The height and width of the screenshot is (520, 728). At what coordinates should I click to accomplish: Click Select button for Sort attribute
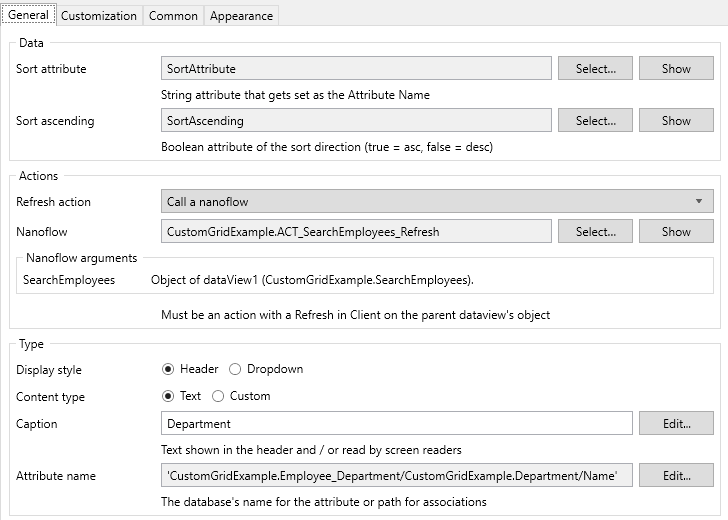pyautogui.click(x=595, y=69)
